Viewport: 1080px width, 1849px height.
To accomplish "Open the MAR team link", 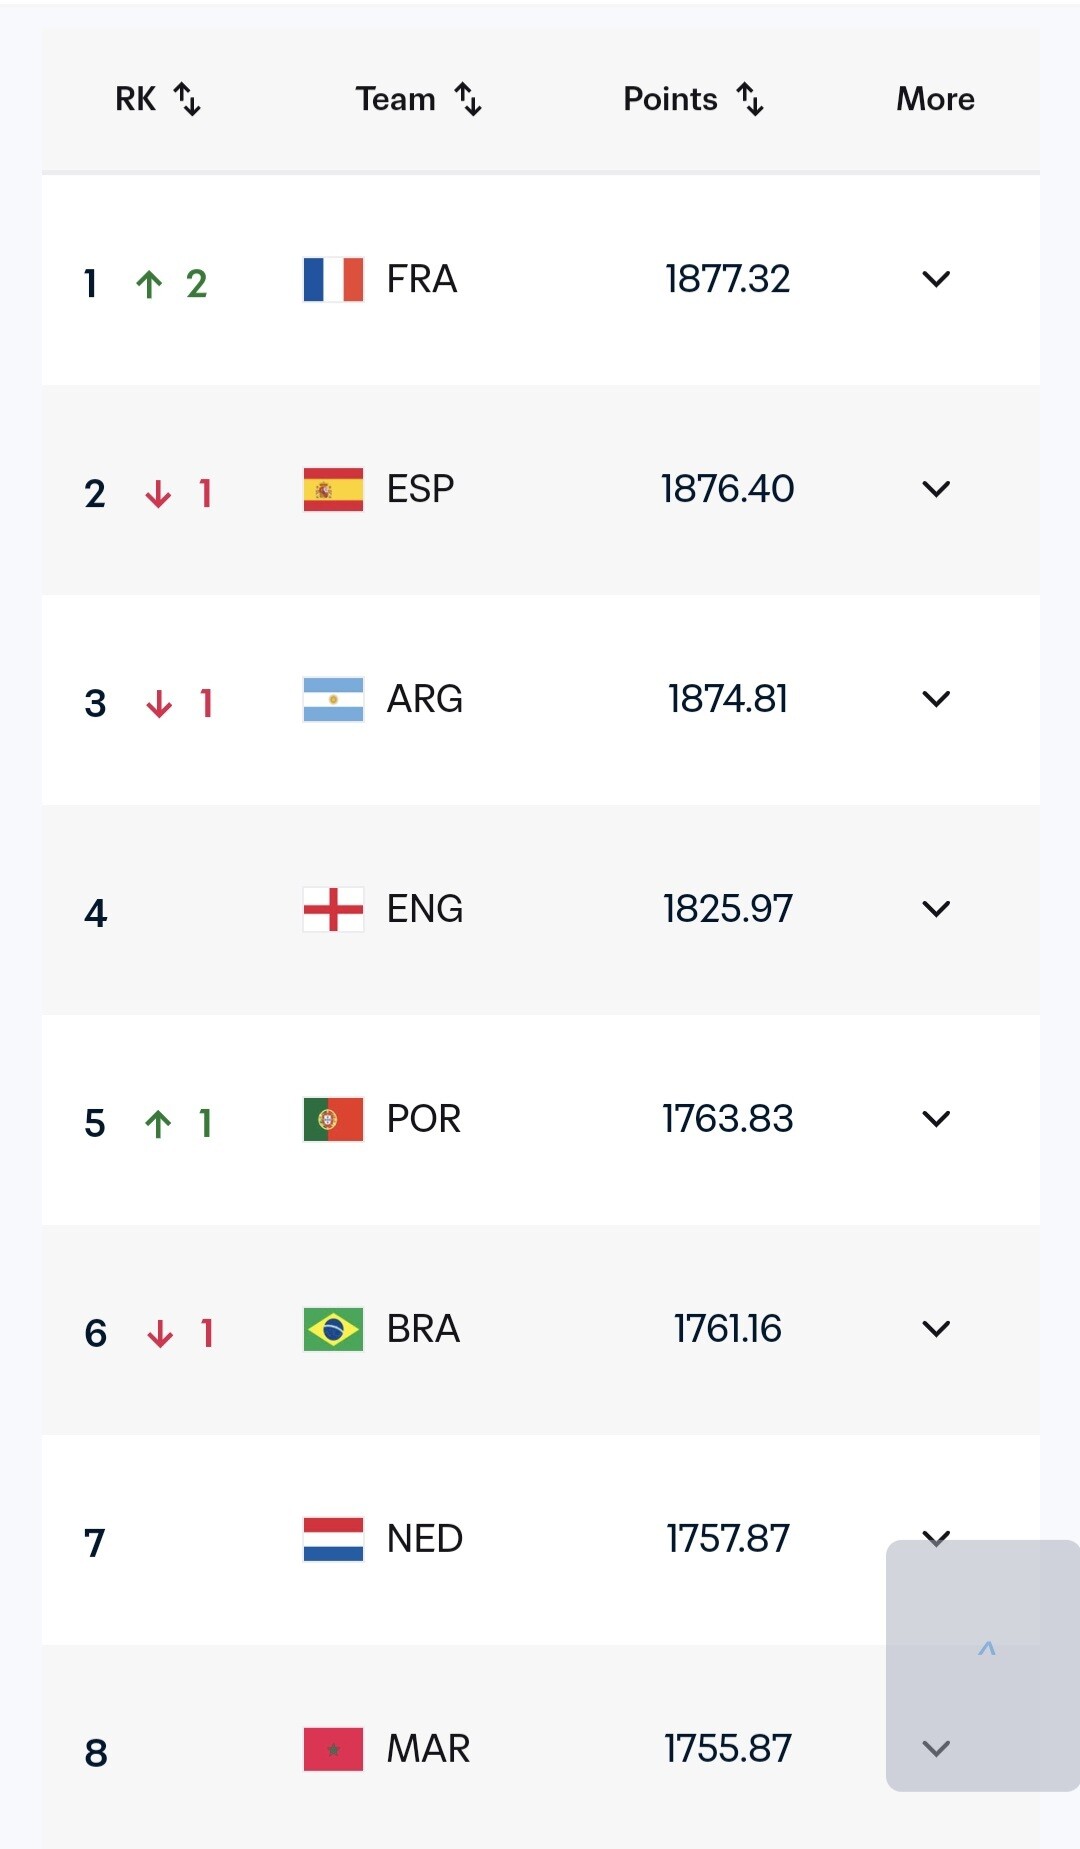I will 428,1749.
